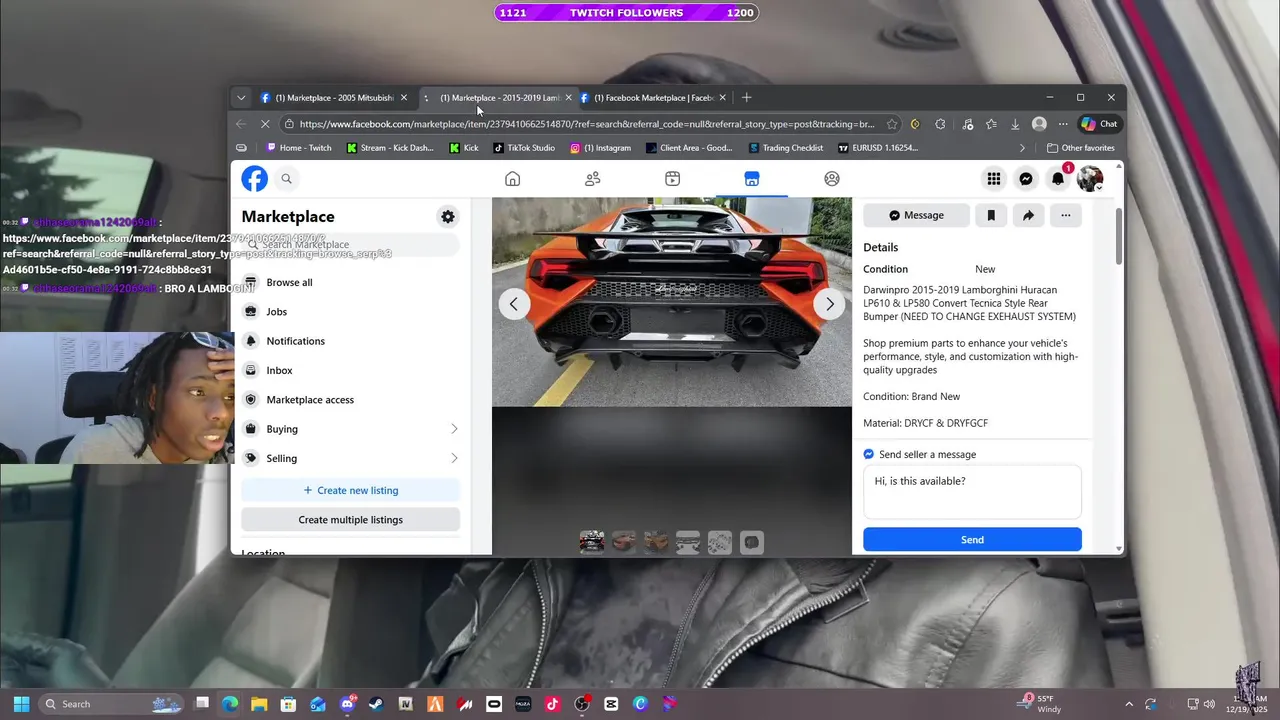Show the next listing photo
1280x720 pixels.
(x=829, y=304)
